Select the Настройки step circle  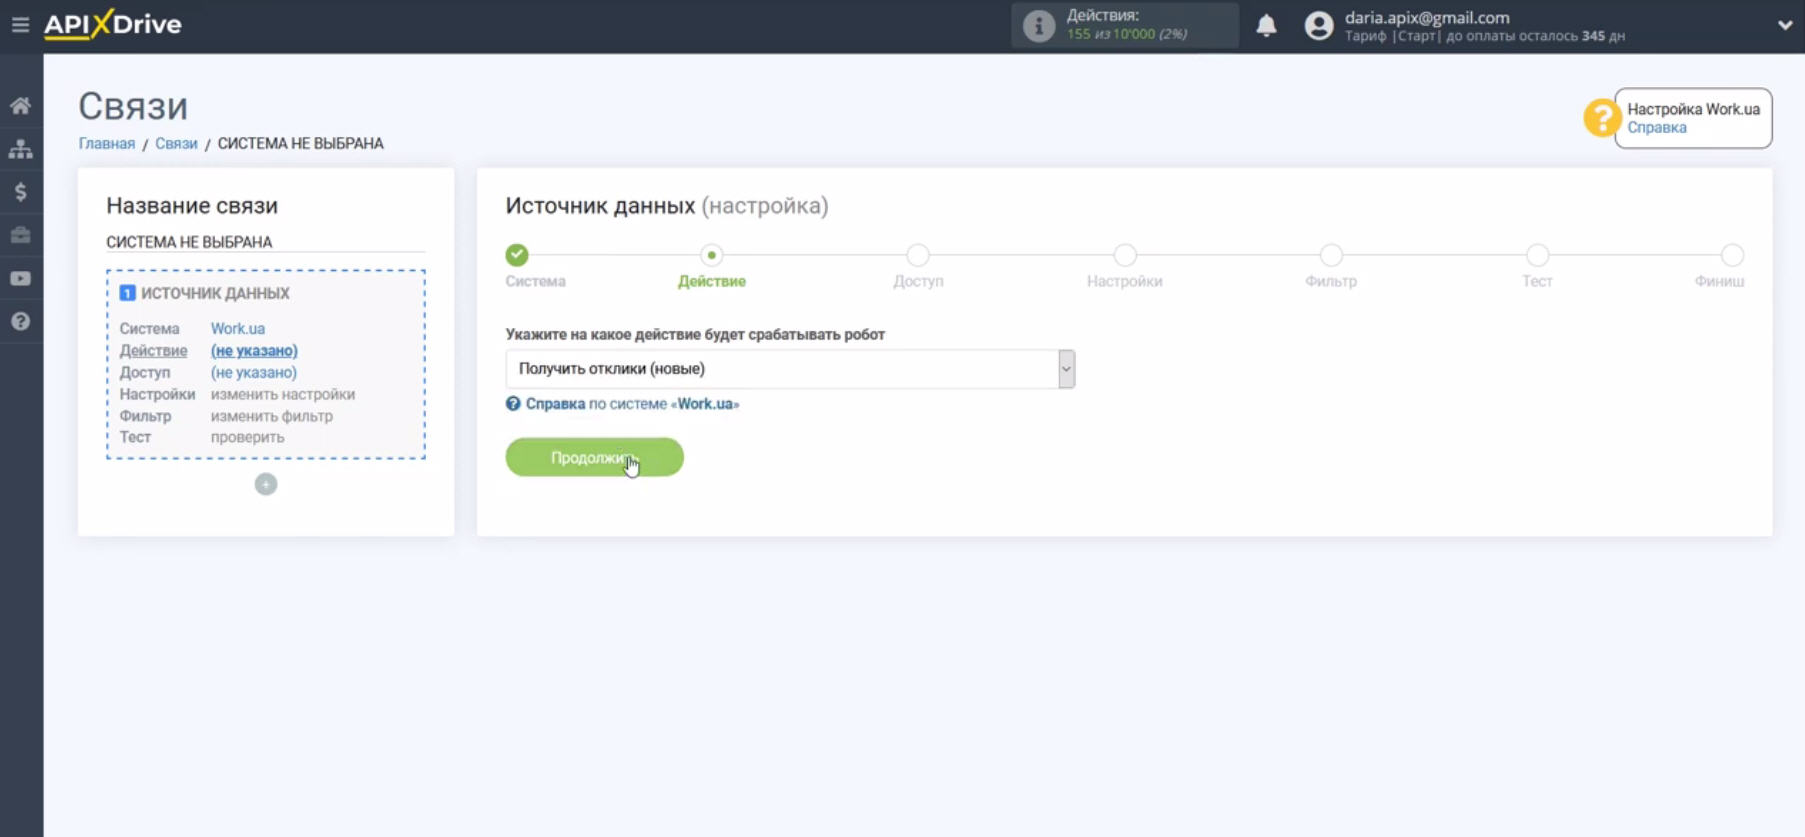[x=1125, y=255]
